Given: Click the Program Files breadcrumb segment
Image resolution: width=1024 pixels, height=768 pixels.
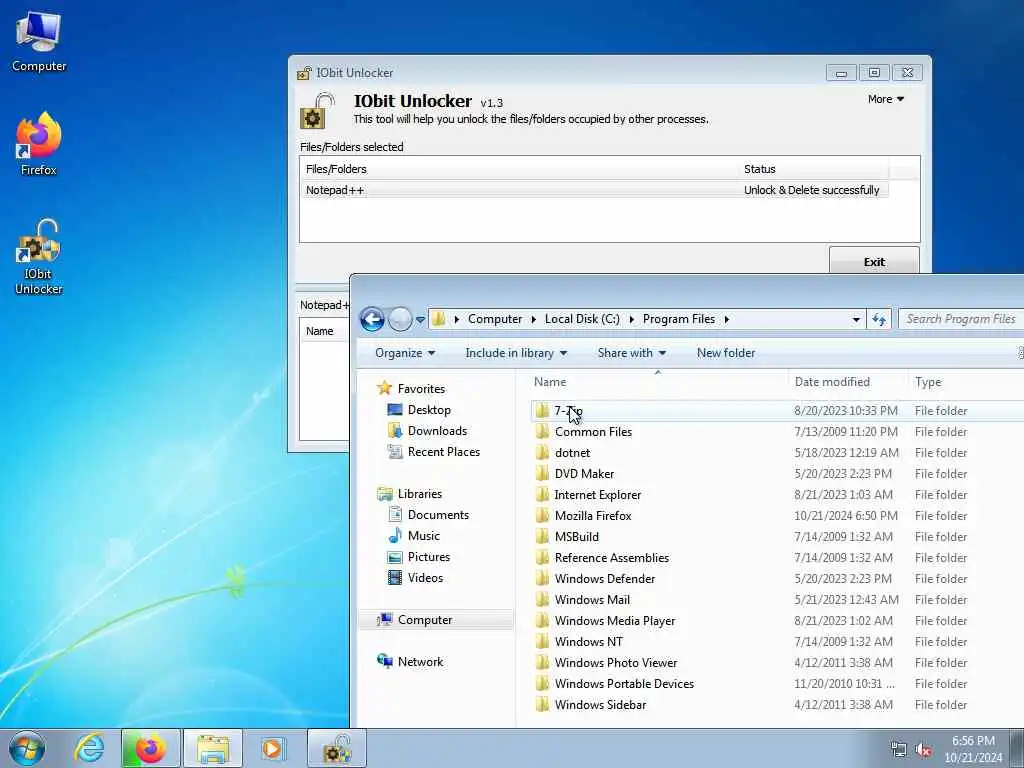Looking at the screenshot, I should [x=679, y=319].
